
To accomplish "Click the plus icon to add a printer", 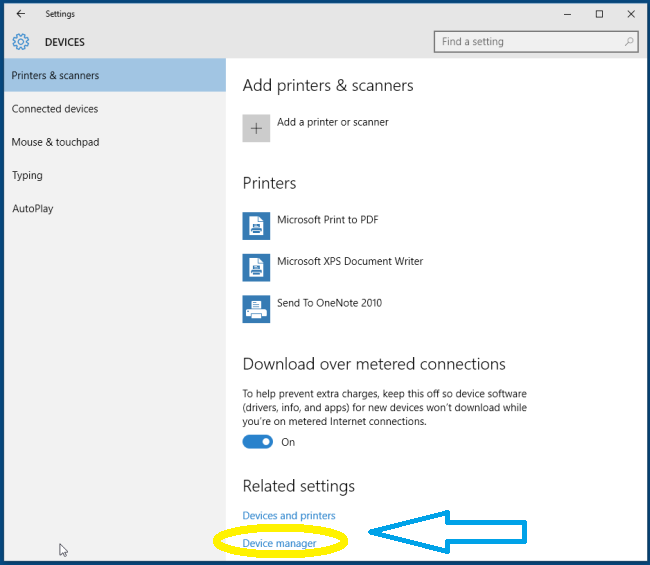I will (256, 128).
